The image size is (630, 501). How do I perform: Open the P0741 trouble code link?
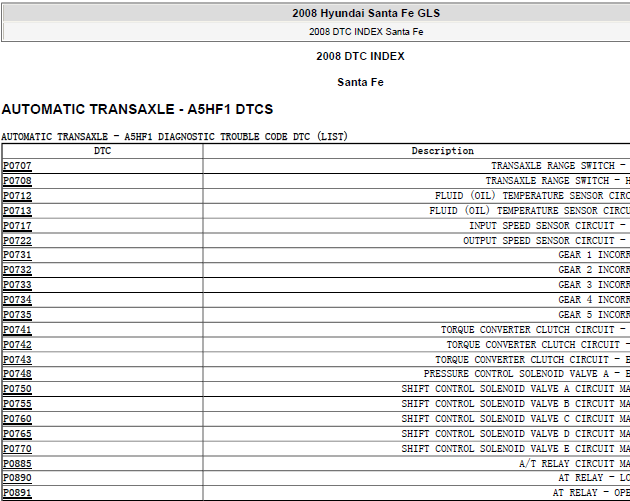tap(17, 330)
